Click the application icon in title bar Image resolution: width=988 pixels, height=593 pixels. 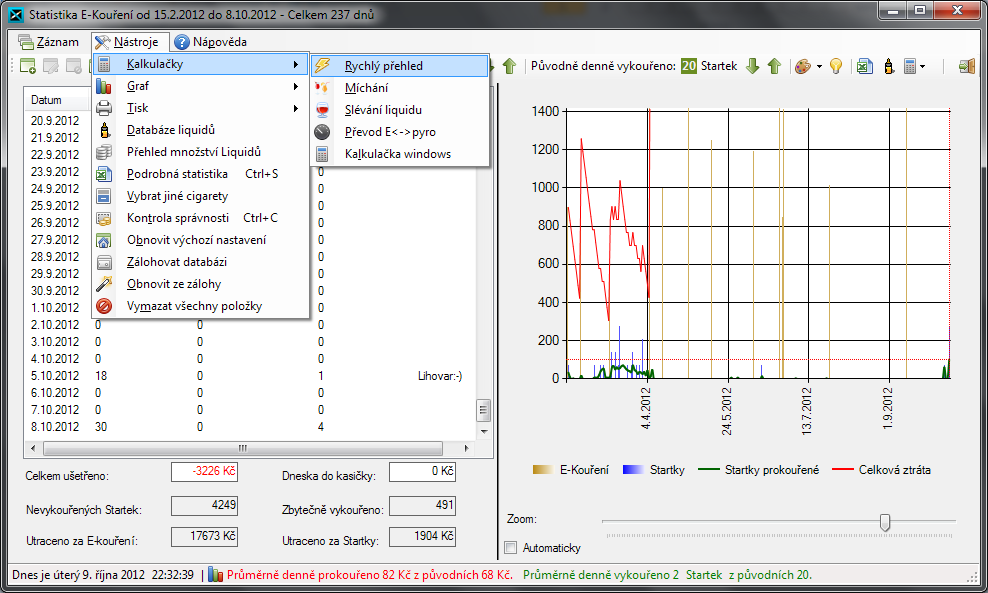(x=16, y=14)
